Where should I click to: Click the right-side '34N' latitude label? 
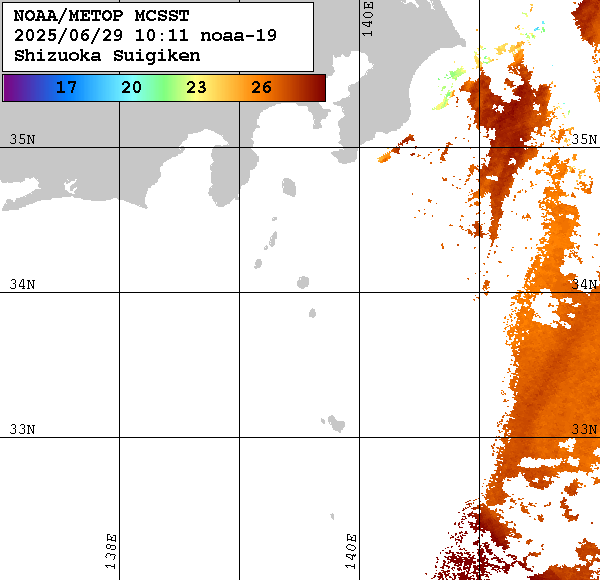coord(584,284)
